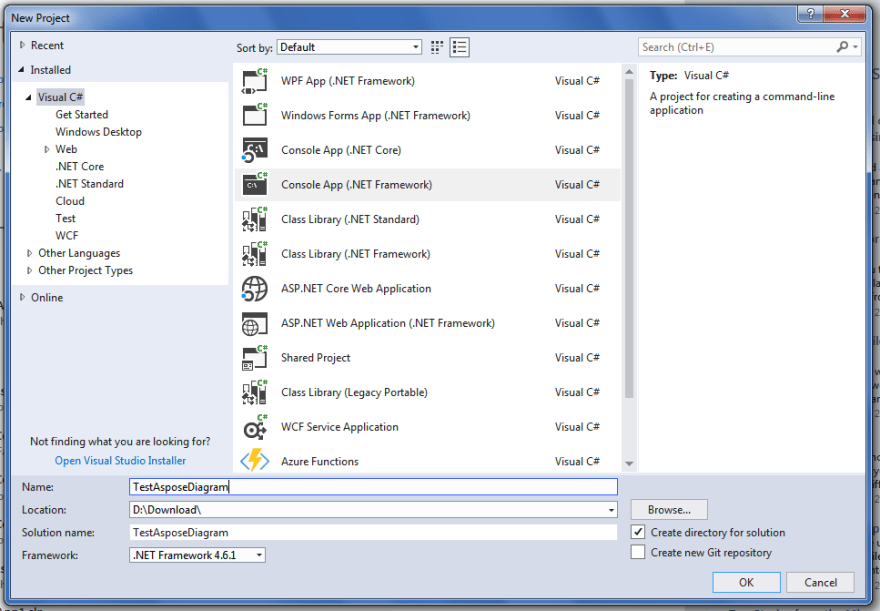
Task: Click the WCF Service Application gear icon
Action: coord(255,427)
